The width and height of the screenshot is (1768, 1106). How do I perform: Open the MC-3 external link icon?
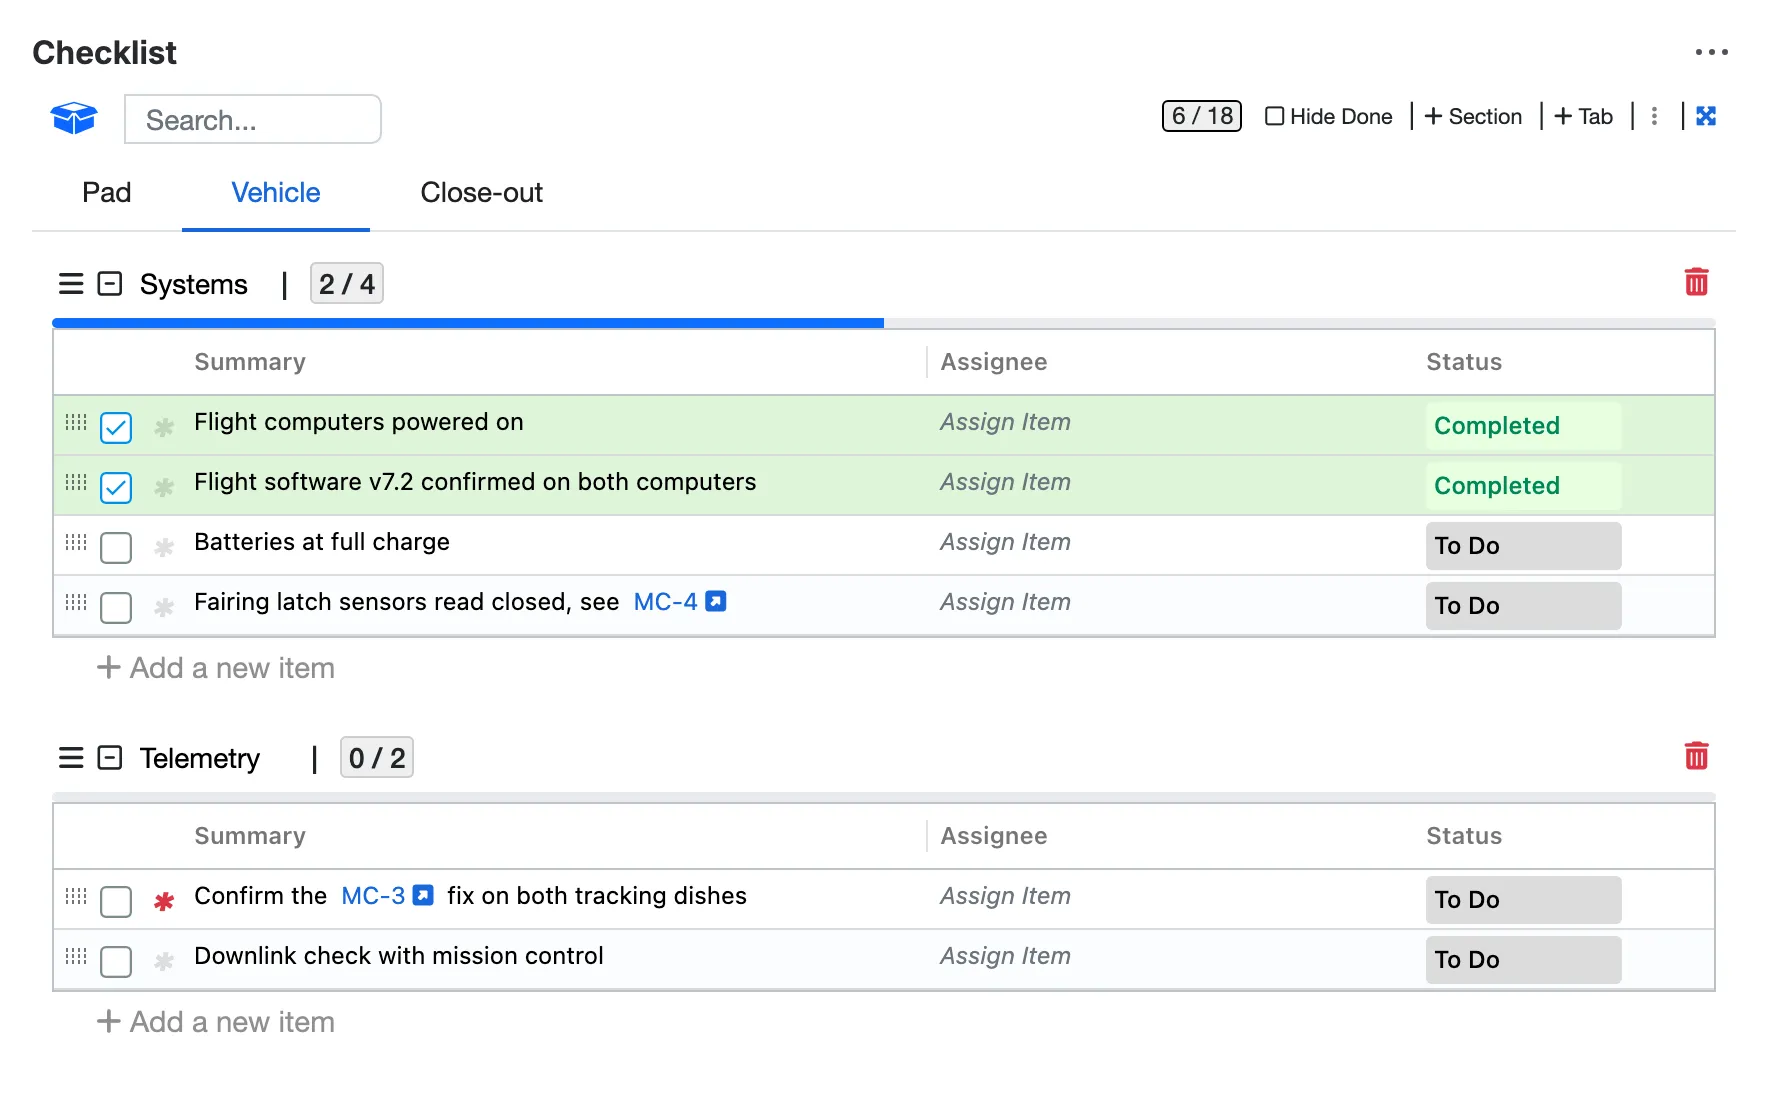point(424,895)
